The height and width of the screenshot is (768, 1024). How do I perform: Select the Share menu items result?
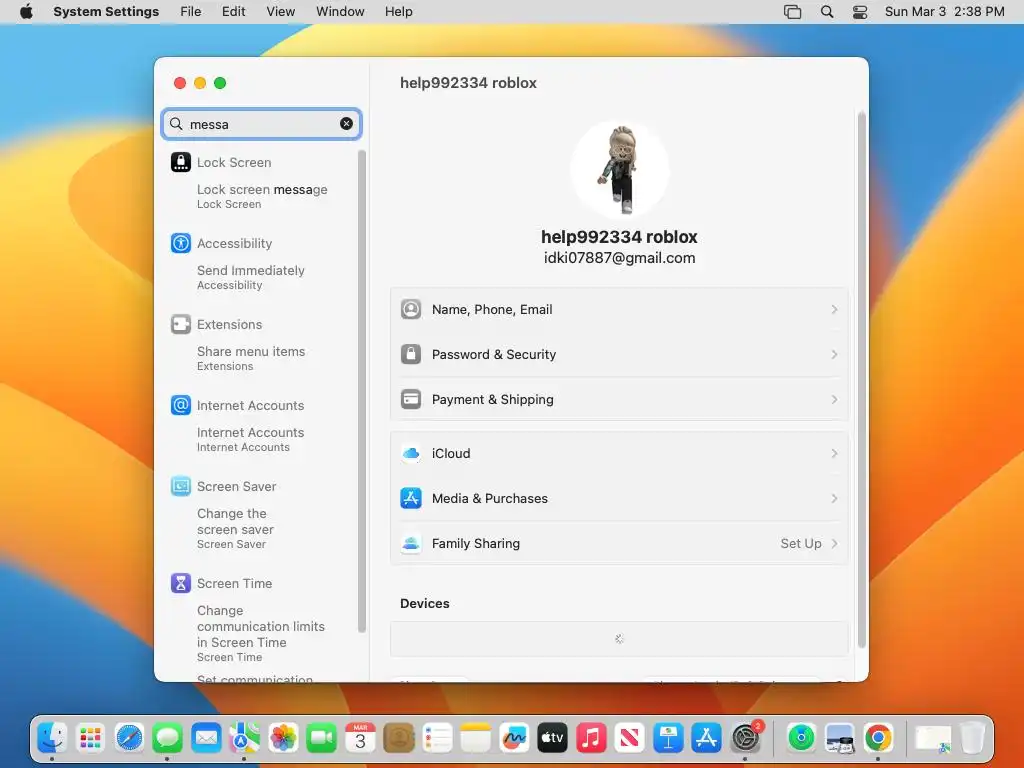(x=251, y=358)
